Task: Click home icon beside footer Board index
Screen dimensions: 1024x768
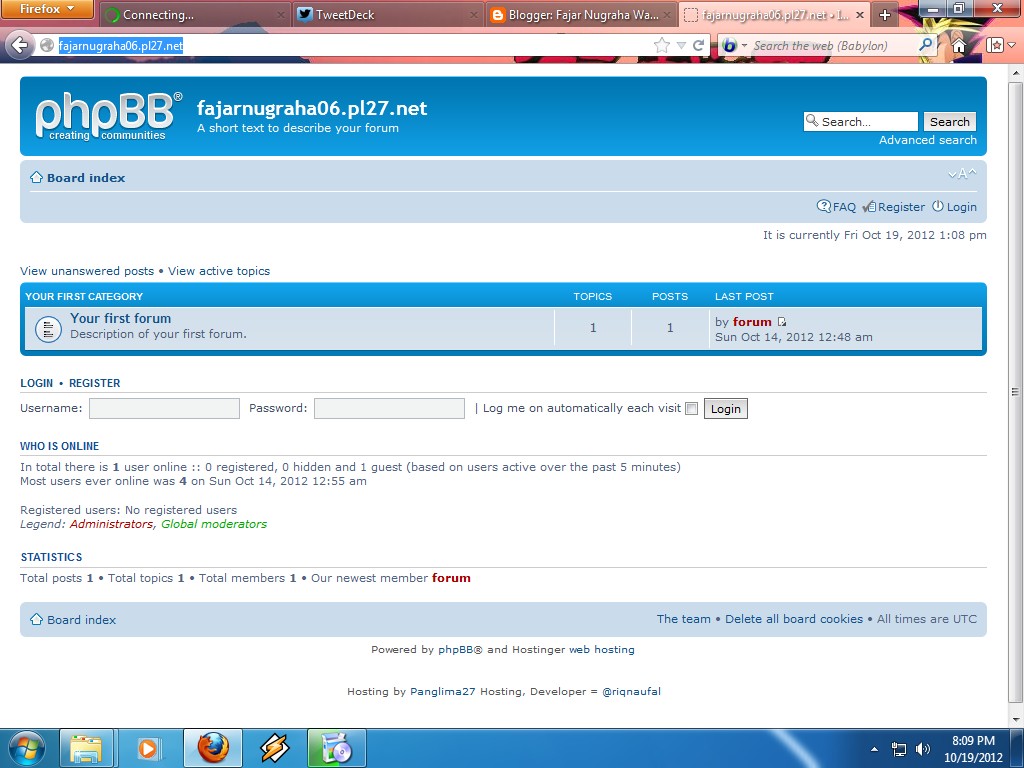Action: click(37, 619)
